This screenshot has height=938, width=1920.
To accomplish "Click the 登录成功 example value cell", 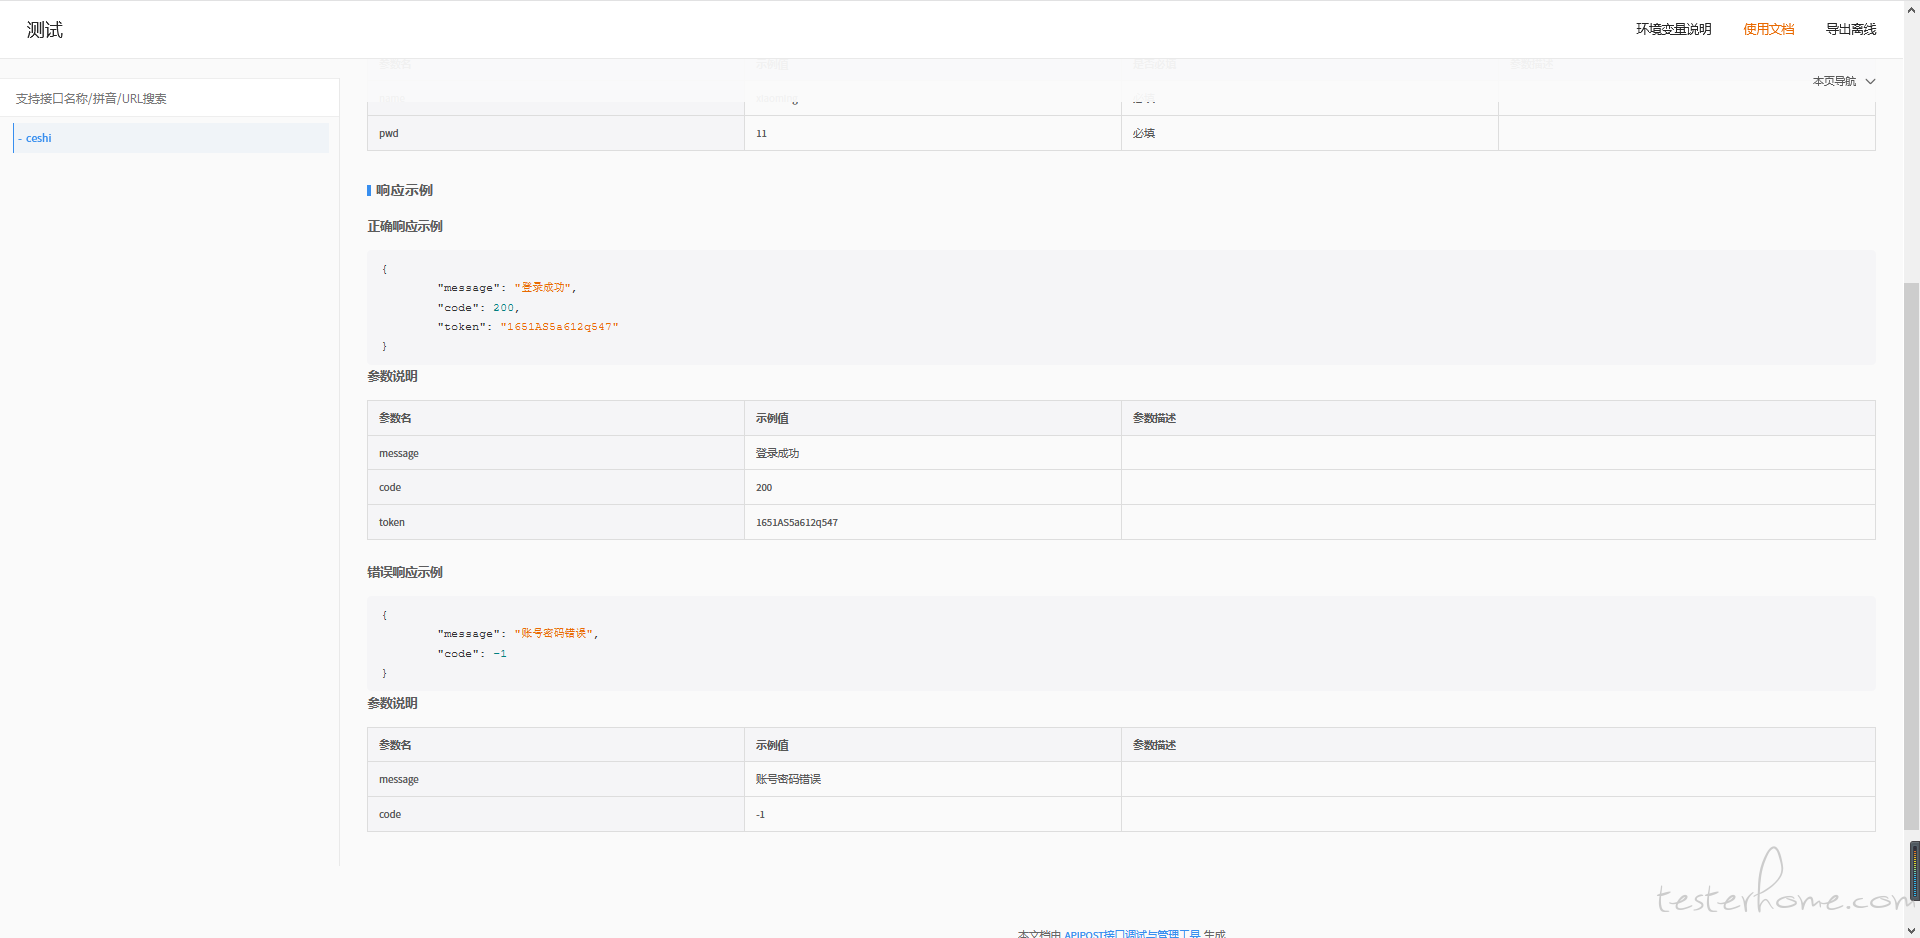I will [x=933, y=453].
